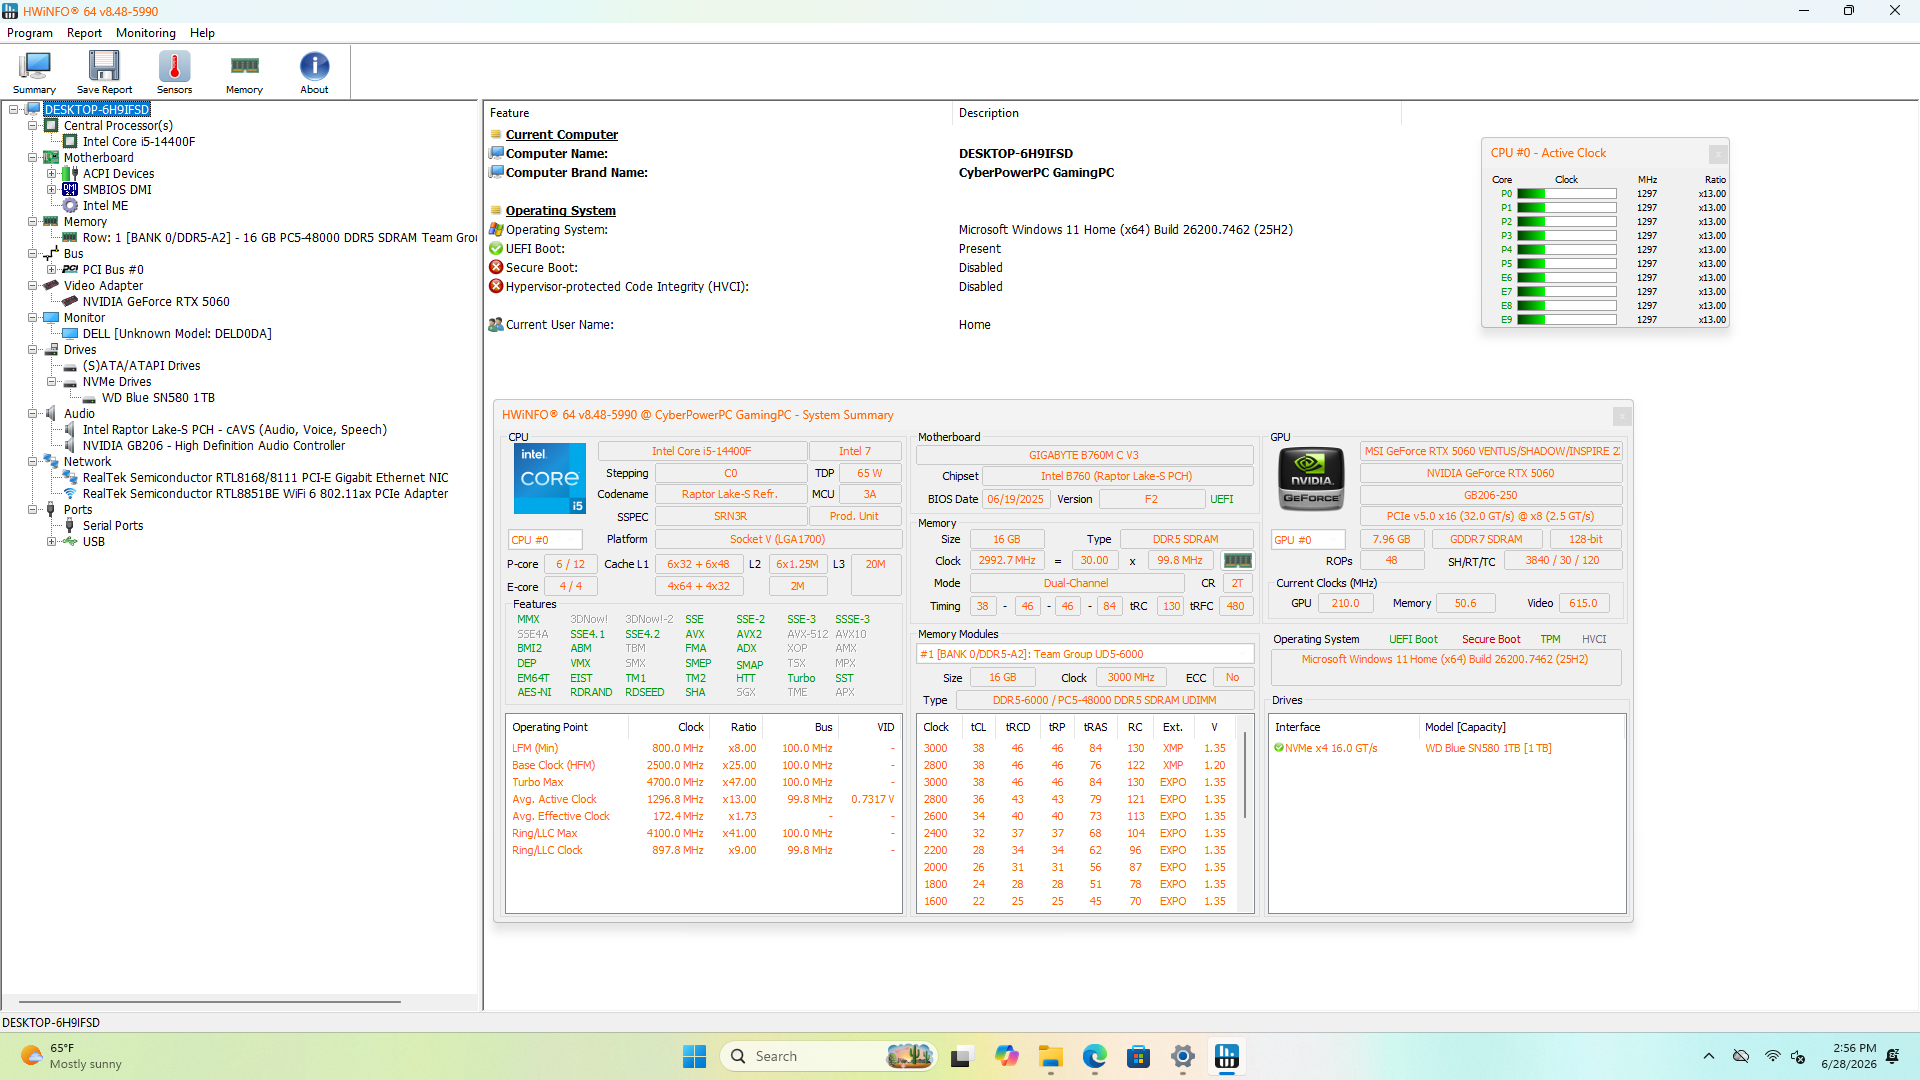Collapse the NVMe Drives node

(52, 382)
